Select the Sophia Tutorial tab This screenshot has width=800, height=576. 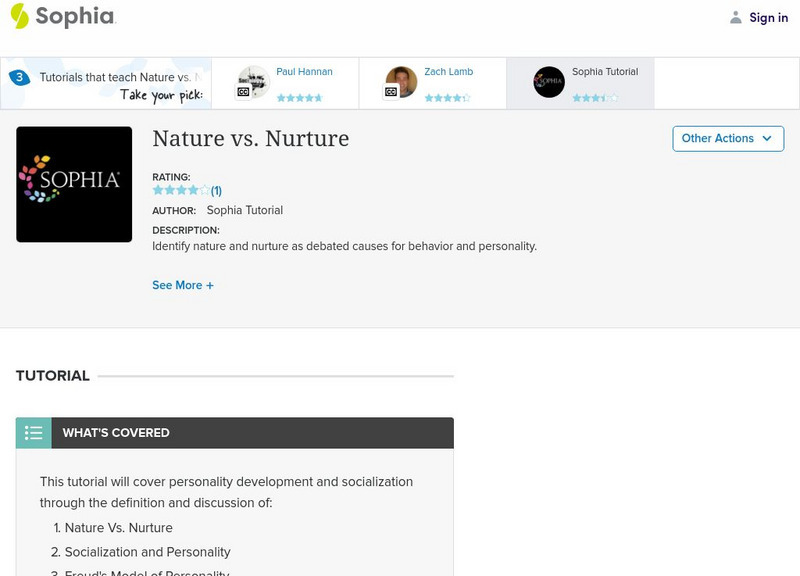pos(604,72)
